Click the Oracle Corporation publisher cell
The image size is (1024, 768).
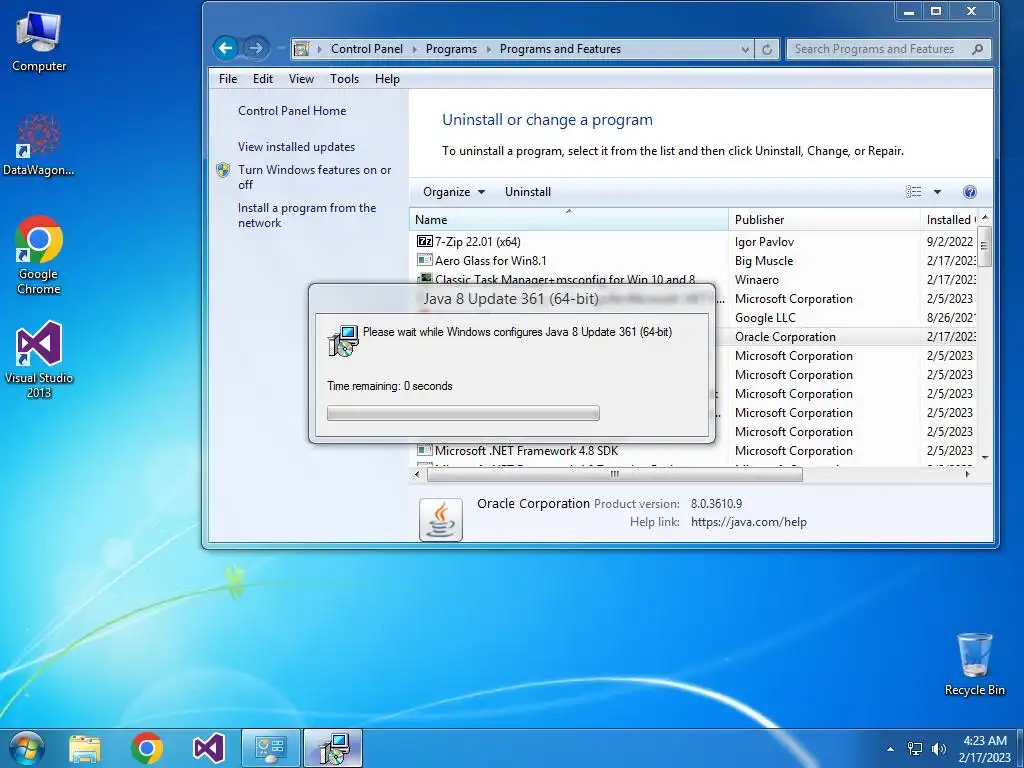click(785, 337)
